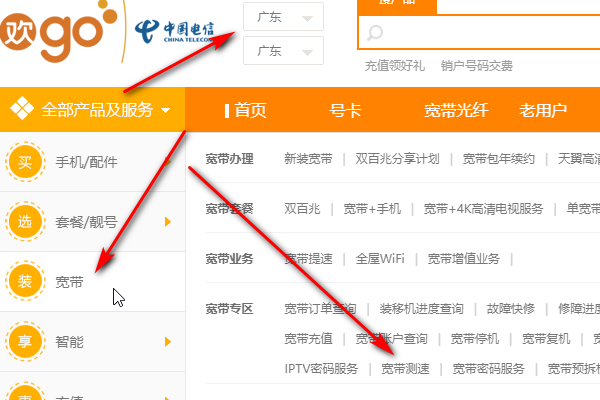Click 宽带专区 section heading
This screenshot has height=400, width=600.
(x=230, y=309)
